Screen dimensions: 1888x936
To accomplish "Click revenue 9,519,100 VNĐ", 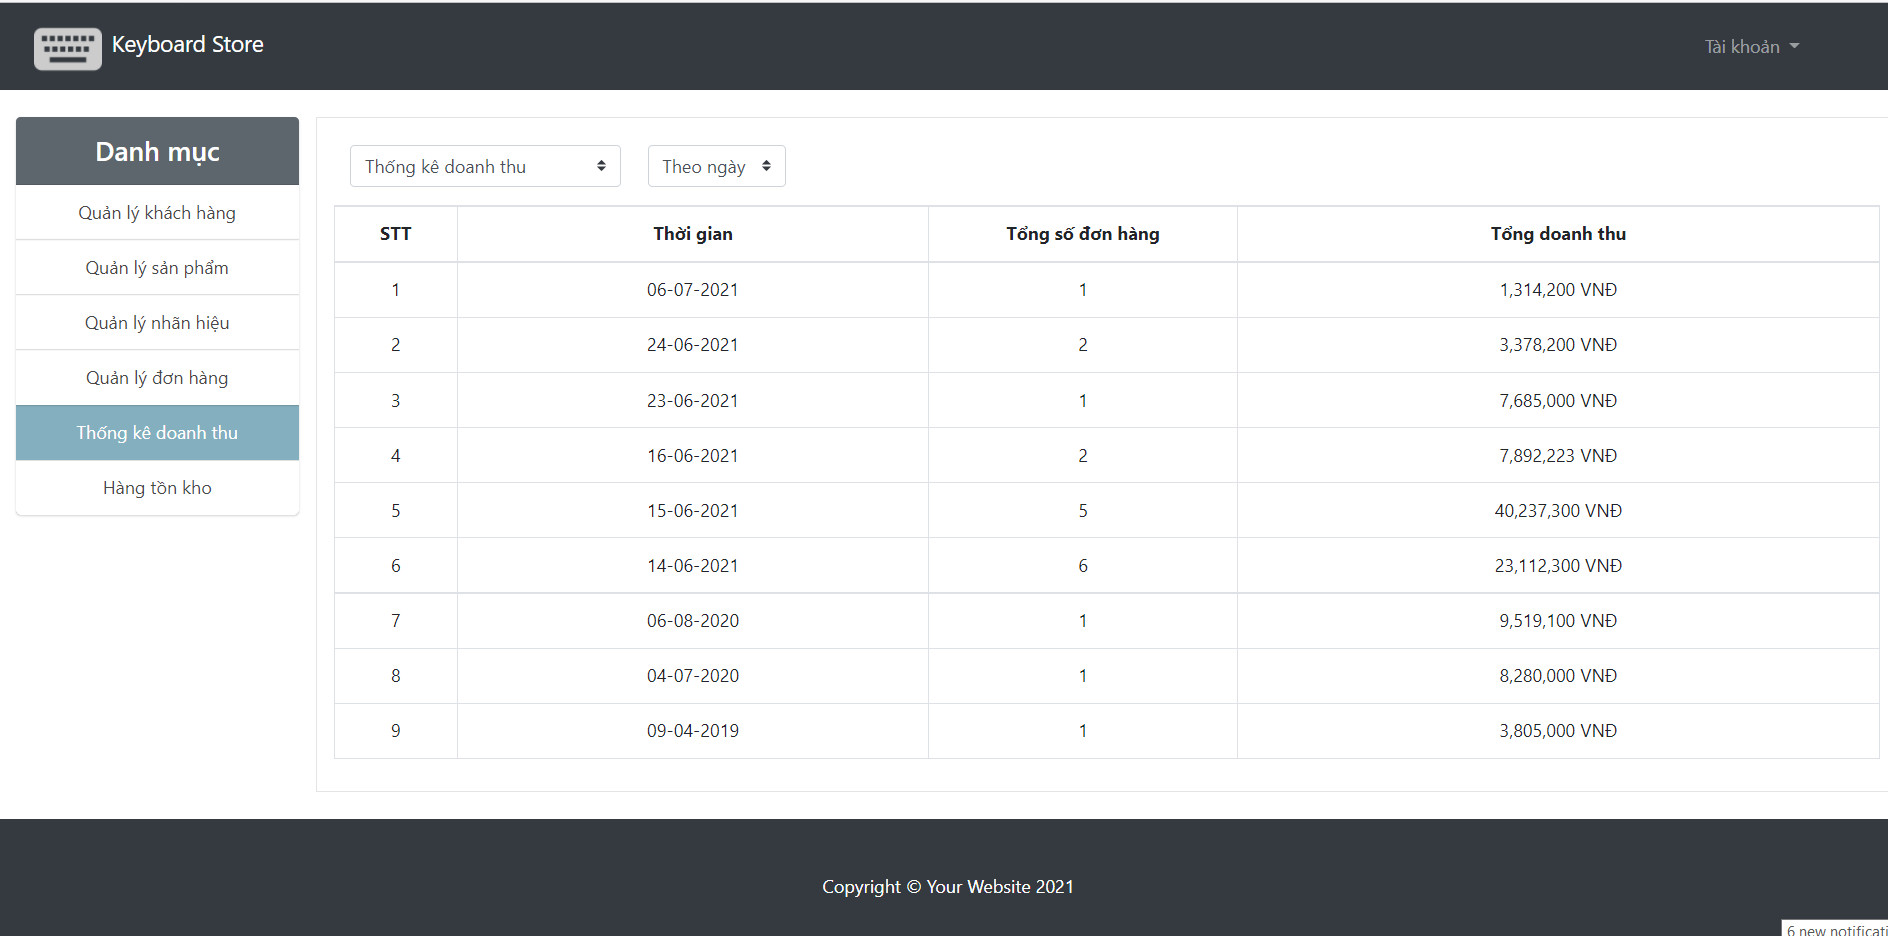I will coord(1558,621).
